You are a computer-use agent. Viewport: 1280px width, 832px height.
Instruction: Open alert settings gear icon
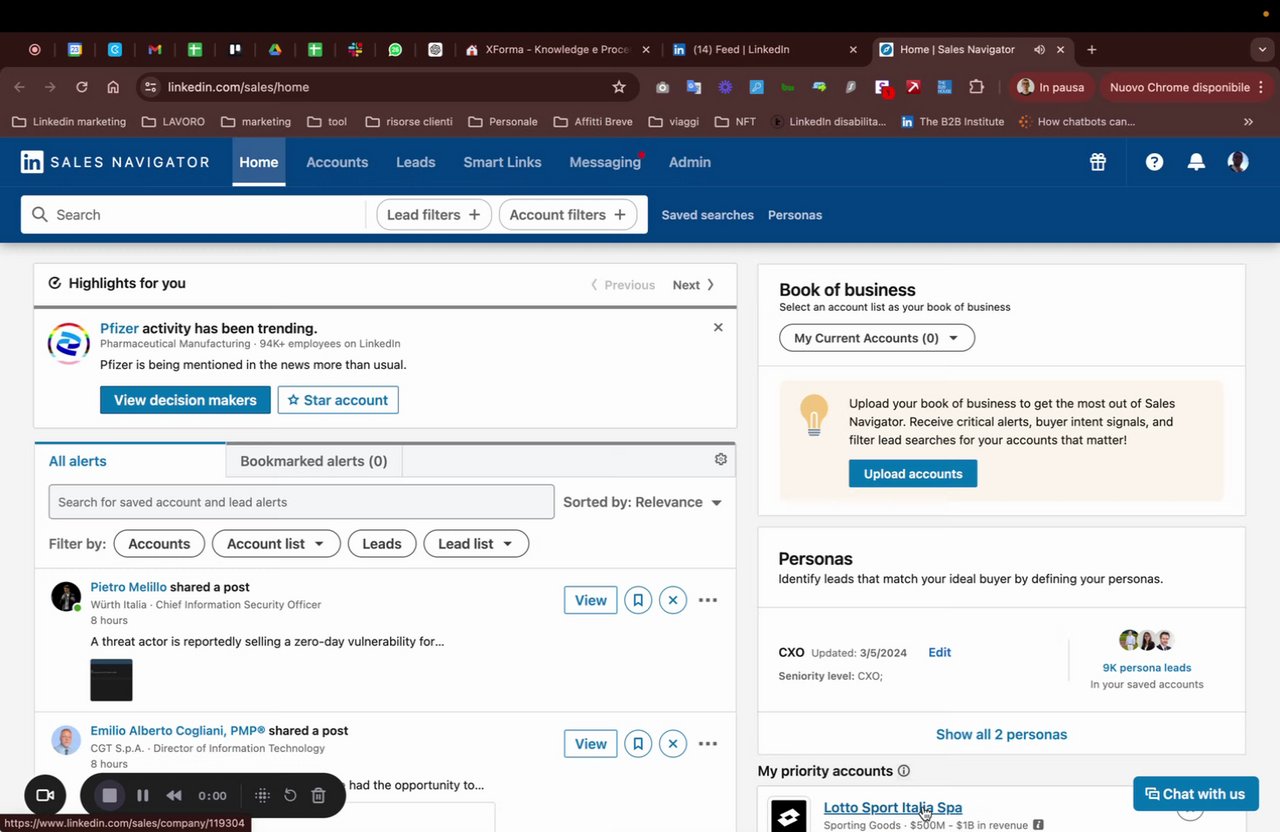click(x=720, y=459)
